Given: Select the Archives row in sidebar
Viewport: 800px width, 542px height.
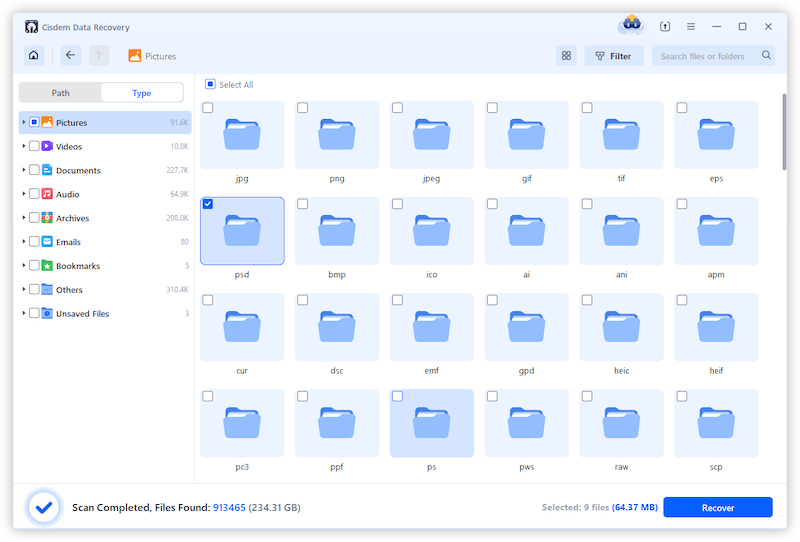Looking at the screenshot, I should pos(105,218).
